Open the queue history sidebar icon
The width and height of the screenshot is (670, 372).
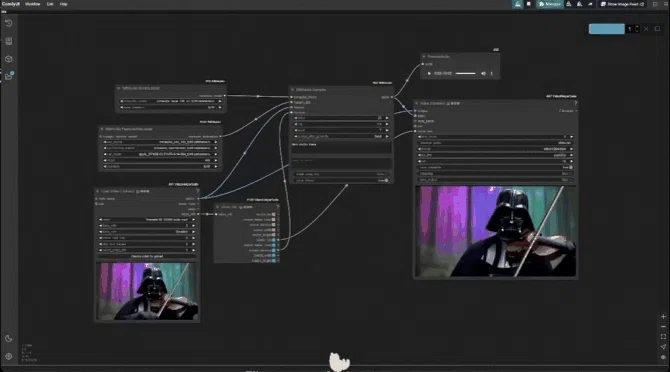pyautogui.click(x=9, y=23)
